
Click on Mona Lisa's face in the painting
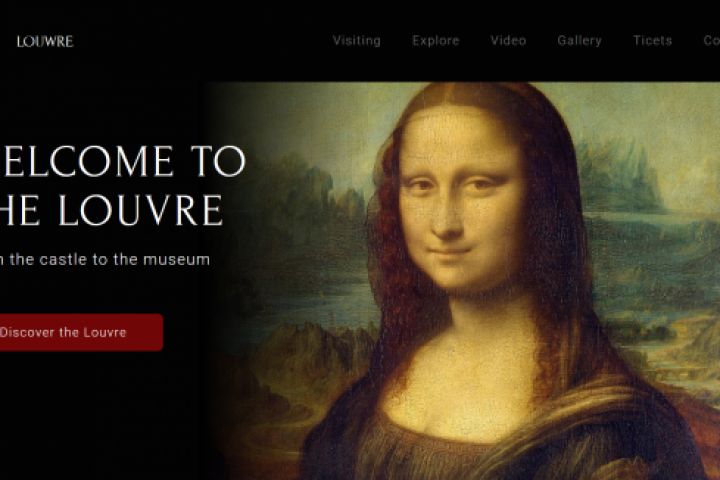click(461, 202)
